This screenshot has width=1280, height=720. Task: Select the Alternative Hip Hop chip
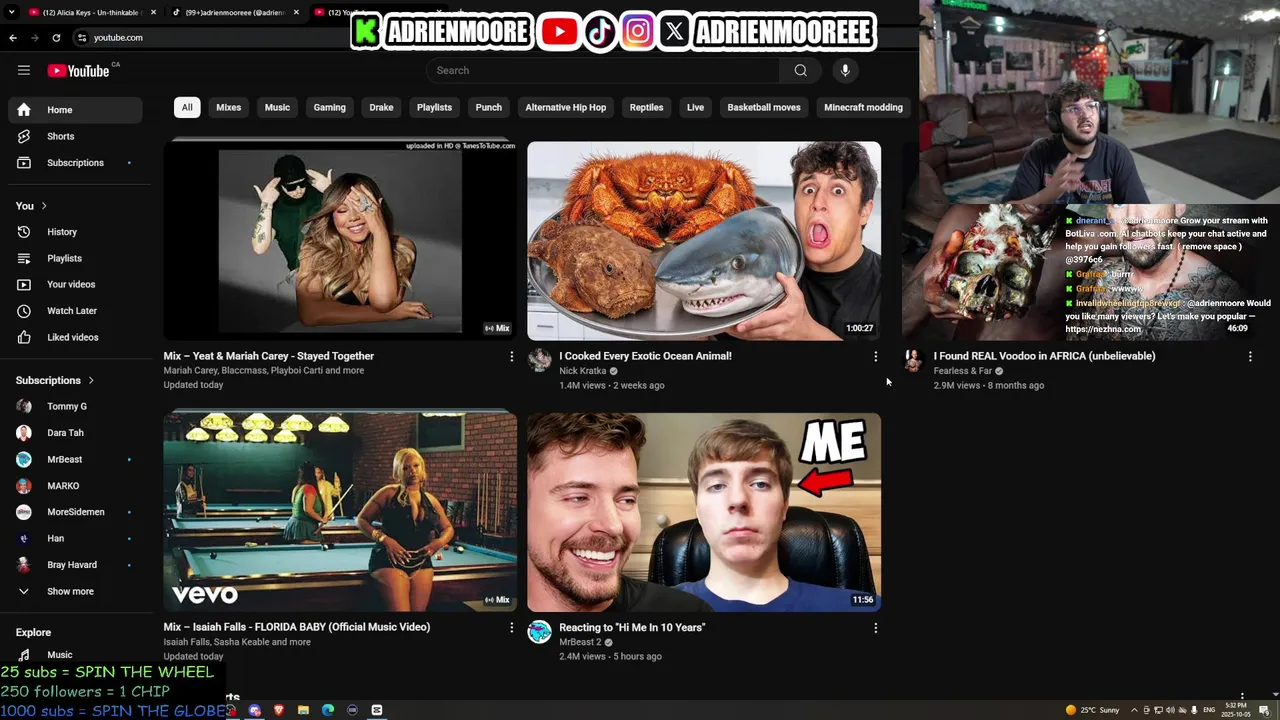click(566, 107)
